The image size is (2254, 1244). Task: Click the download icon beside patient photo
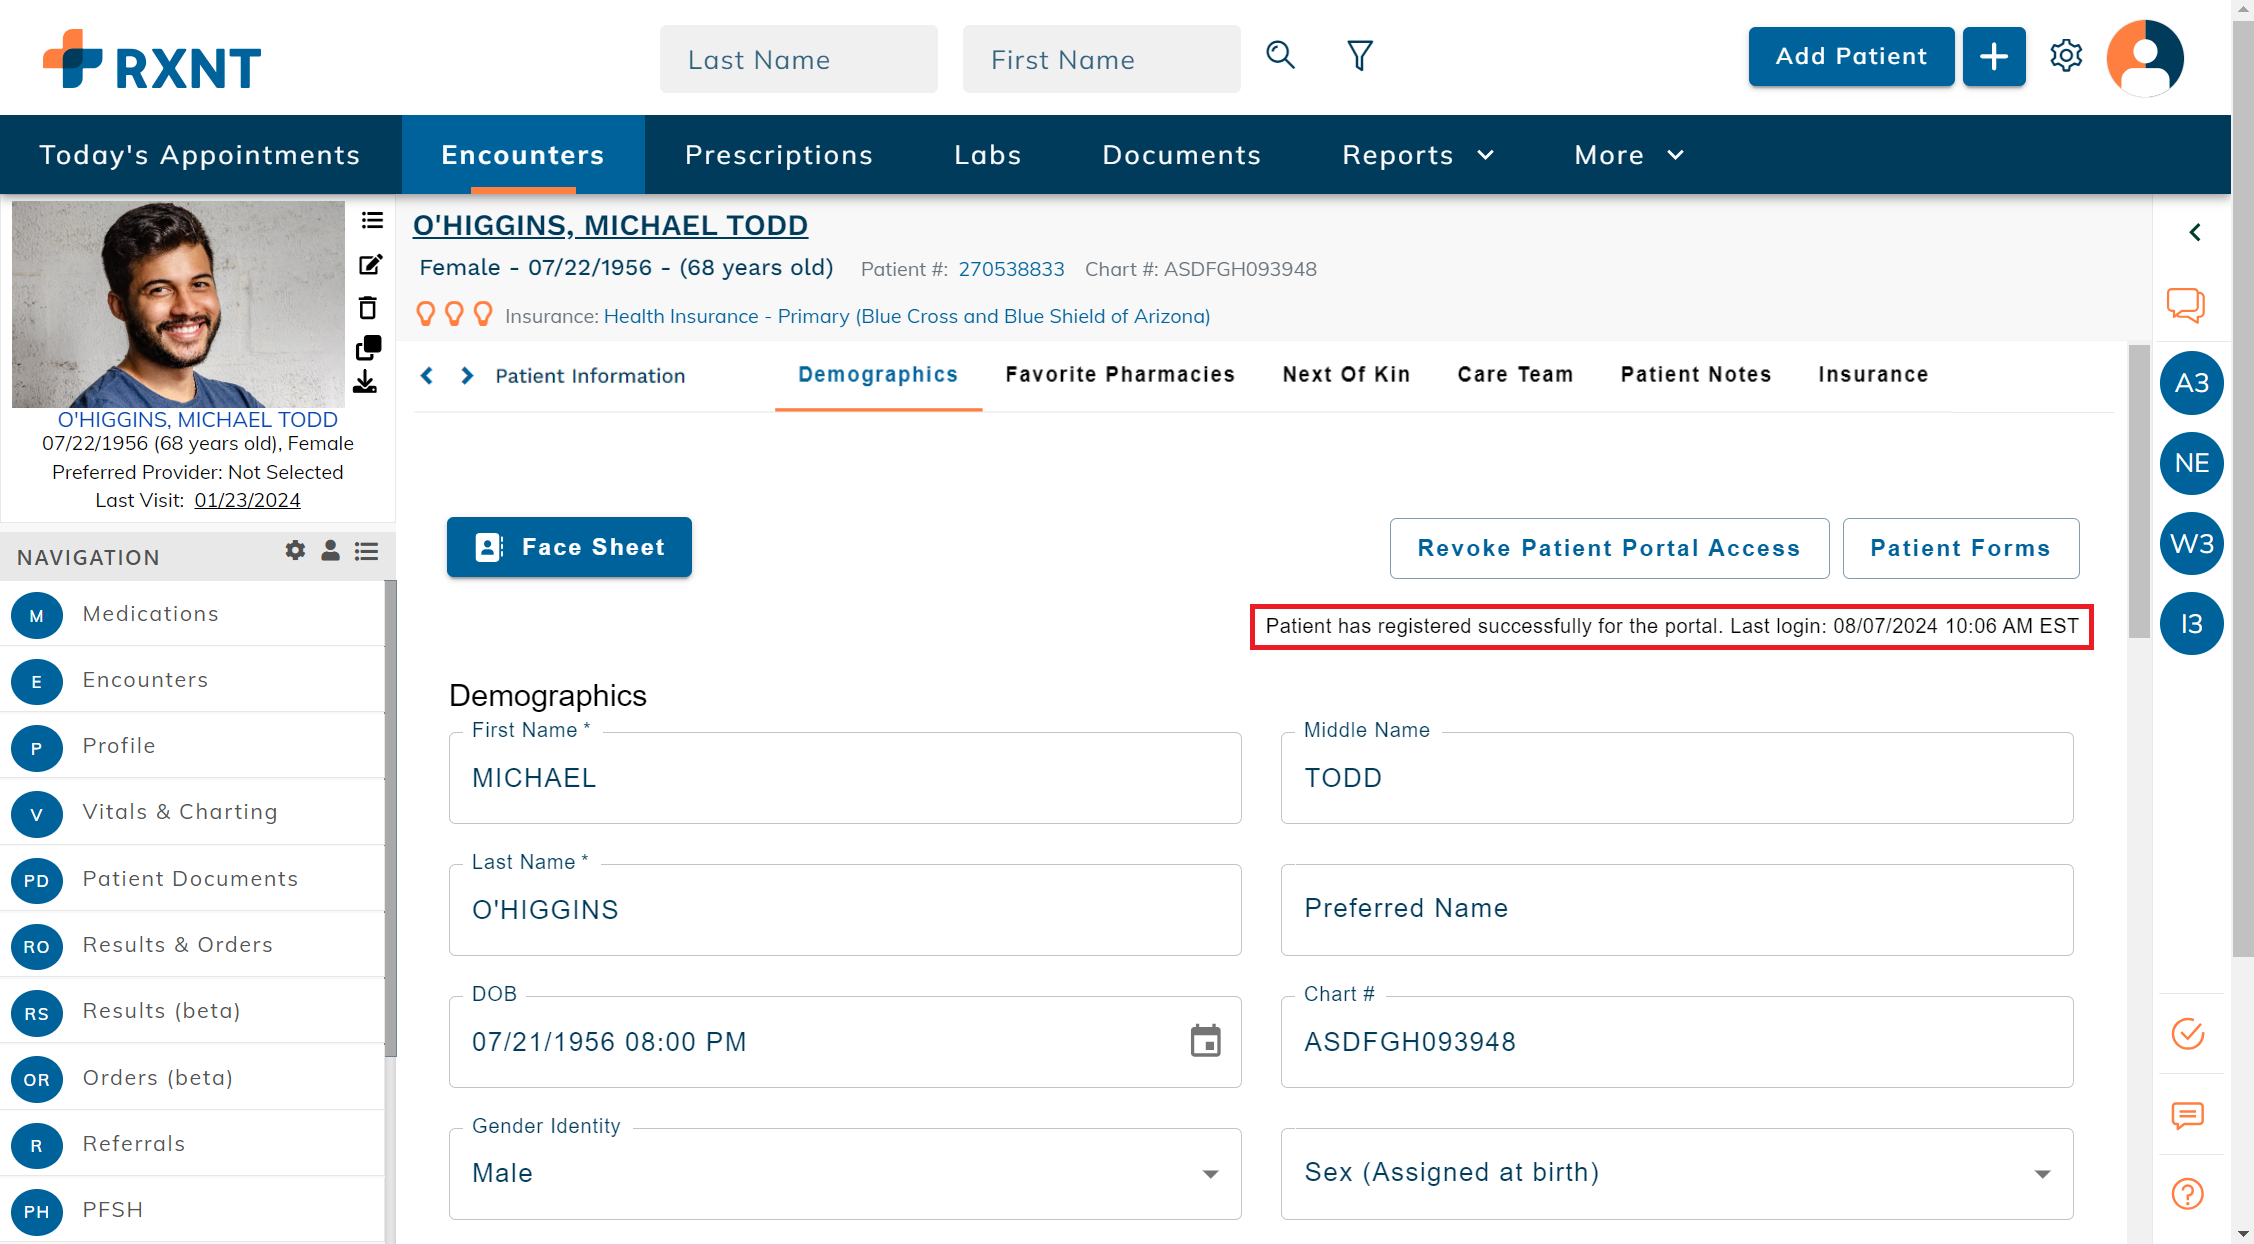tap(366, 383)
